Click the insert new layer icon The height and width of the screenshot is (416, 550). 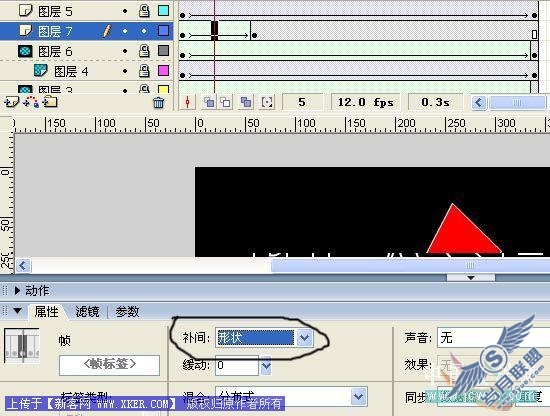click(11, 102)
